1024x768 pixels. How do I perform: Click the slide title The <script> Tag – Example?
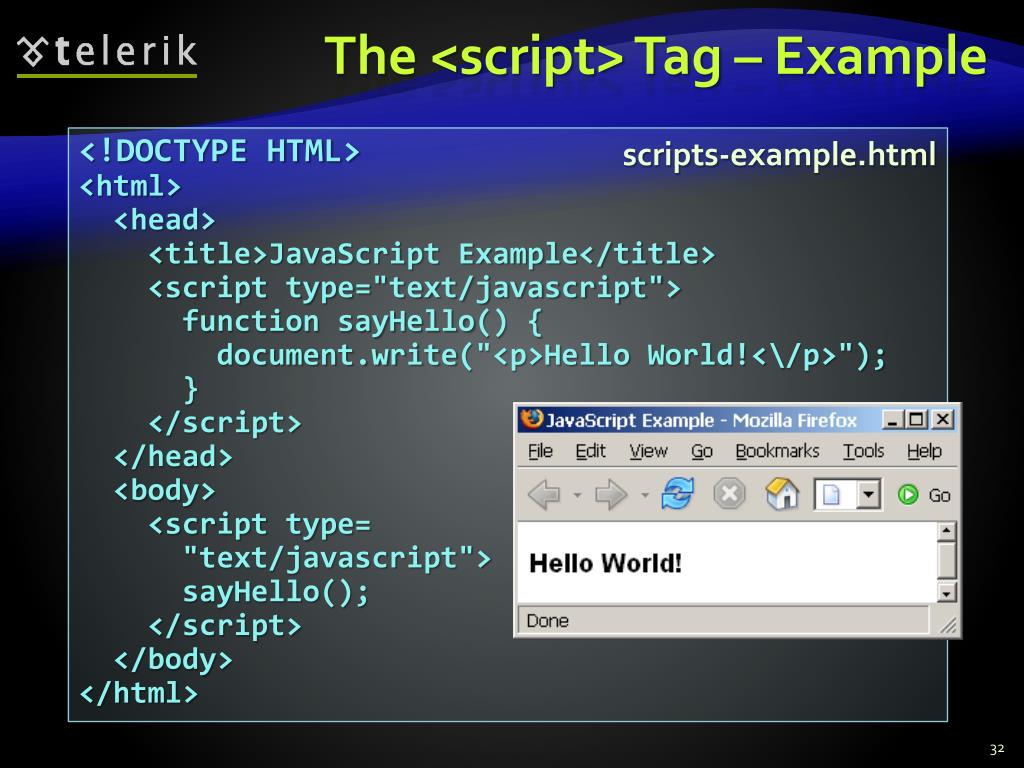tap(655, 57)
